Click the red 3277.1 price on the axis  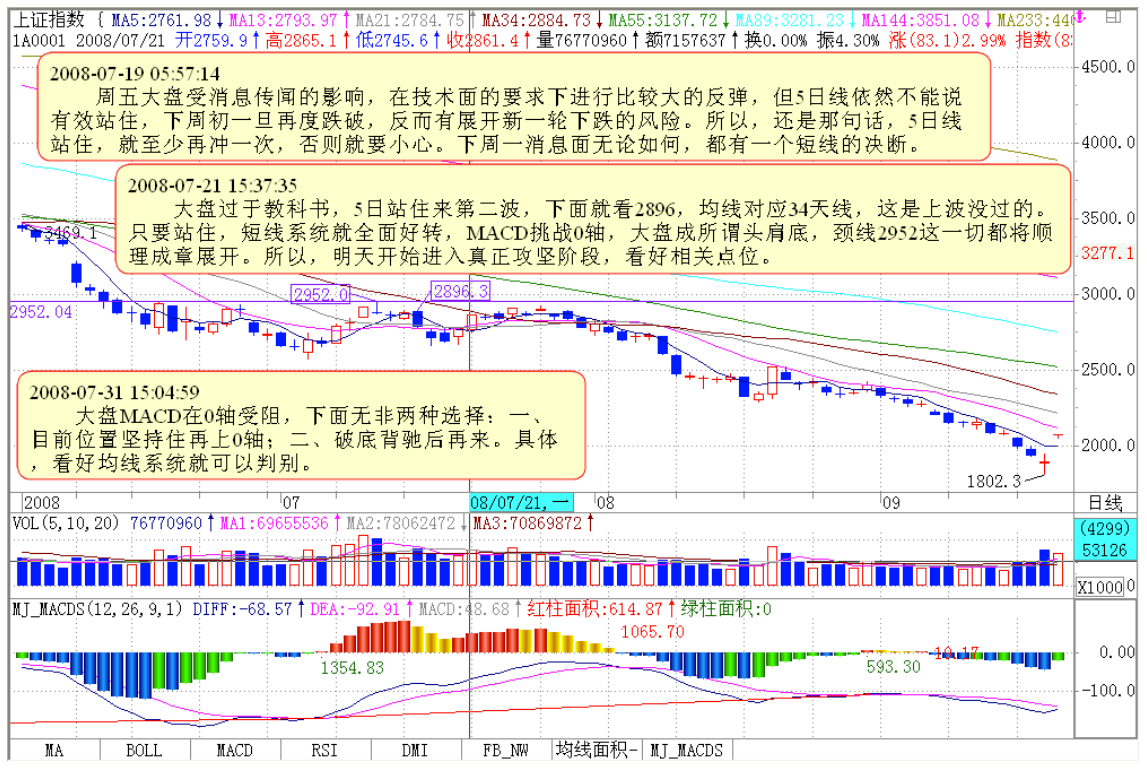click(1107, 253)
